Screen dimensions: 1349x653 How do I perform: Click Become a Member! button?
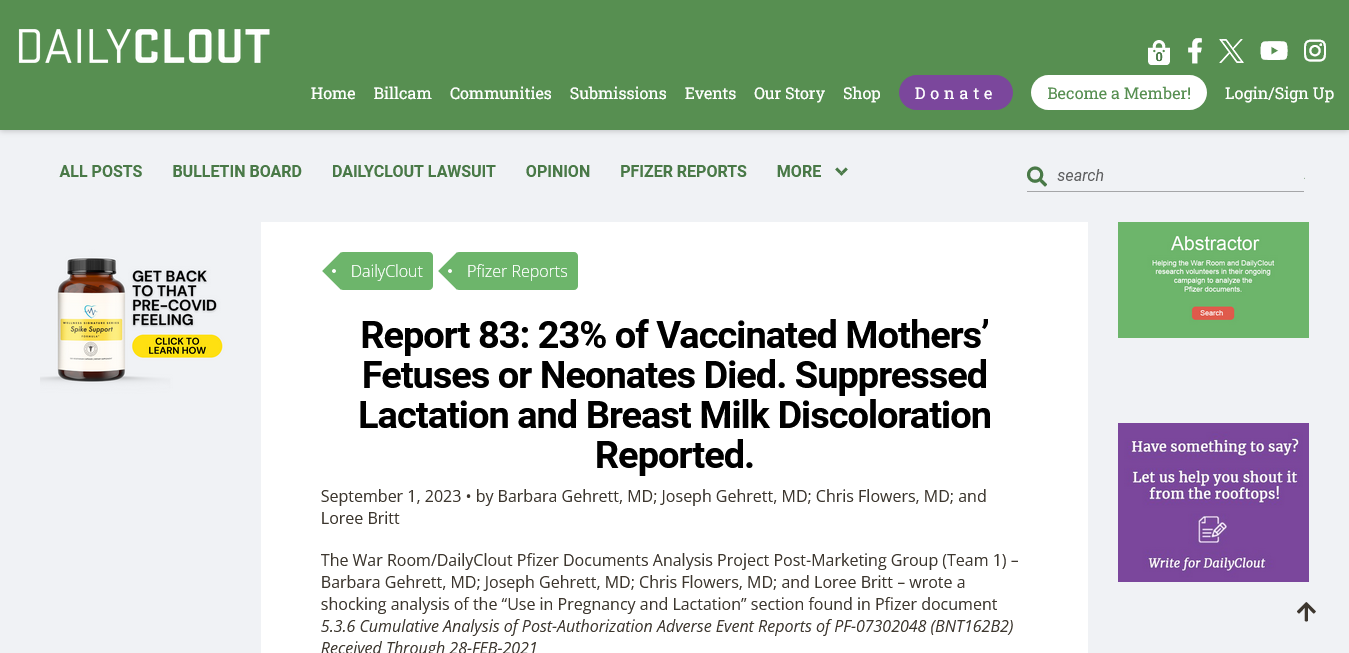pyautogui.click(x=1119, y=93)
